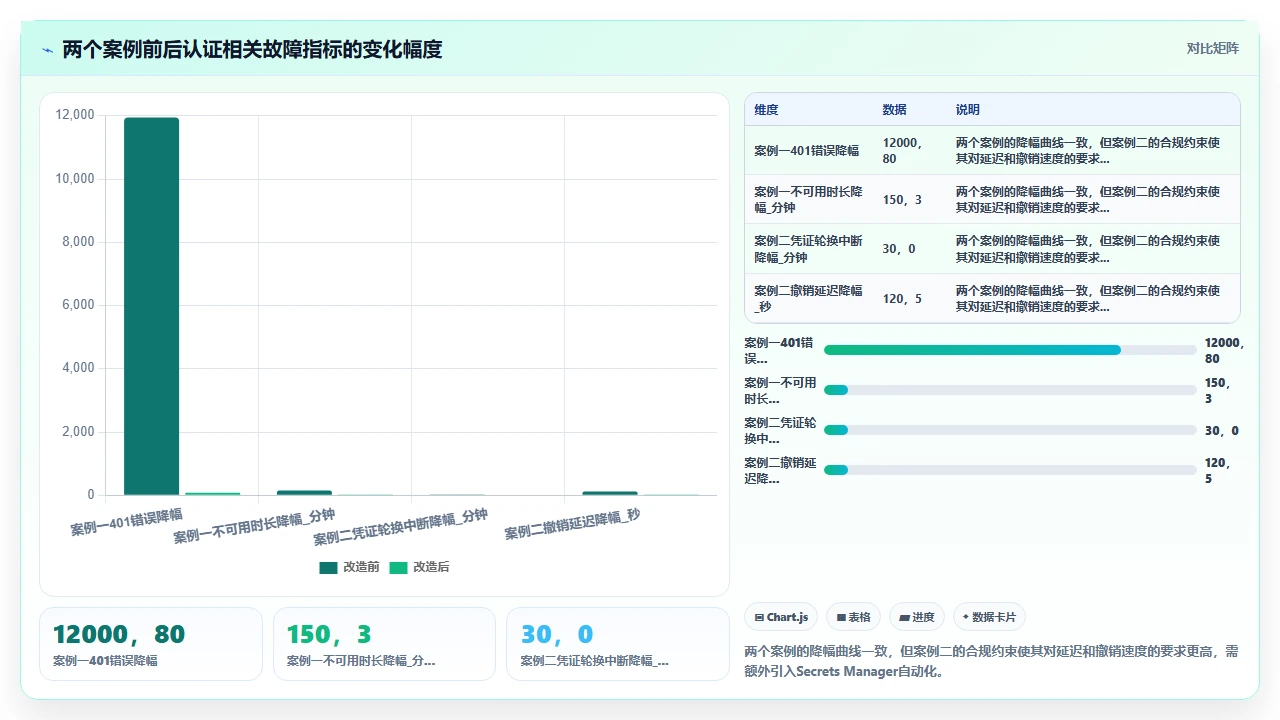
Task: Click table cell value 120，5
Action: [902, 298]
